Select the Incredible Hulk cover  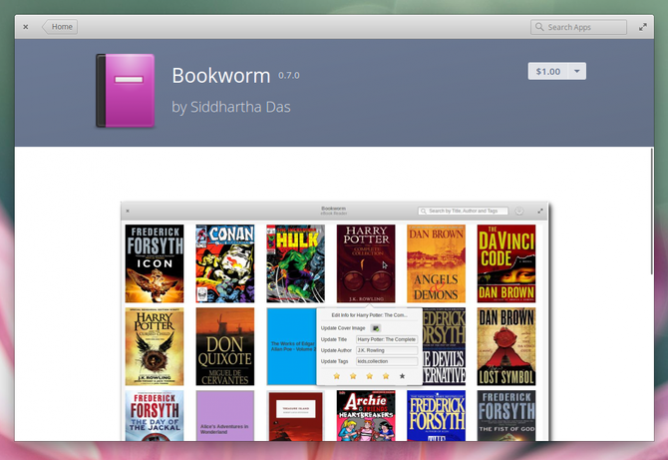point(295,263)
